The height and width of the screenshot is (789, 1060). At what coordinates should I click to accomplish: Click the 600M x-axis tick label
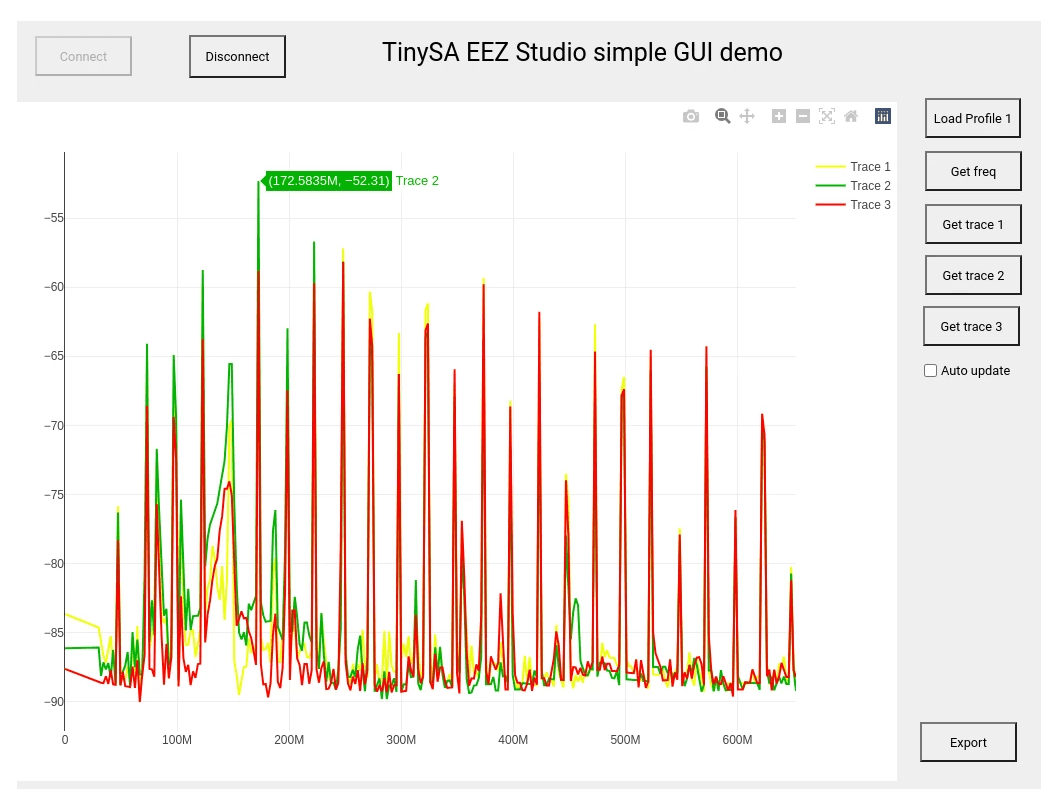pos(737,740)
